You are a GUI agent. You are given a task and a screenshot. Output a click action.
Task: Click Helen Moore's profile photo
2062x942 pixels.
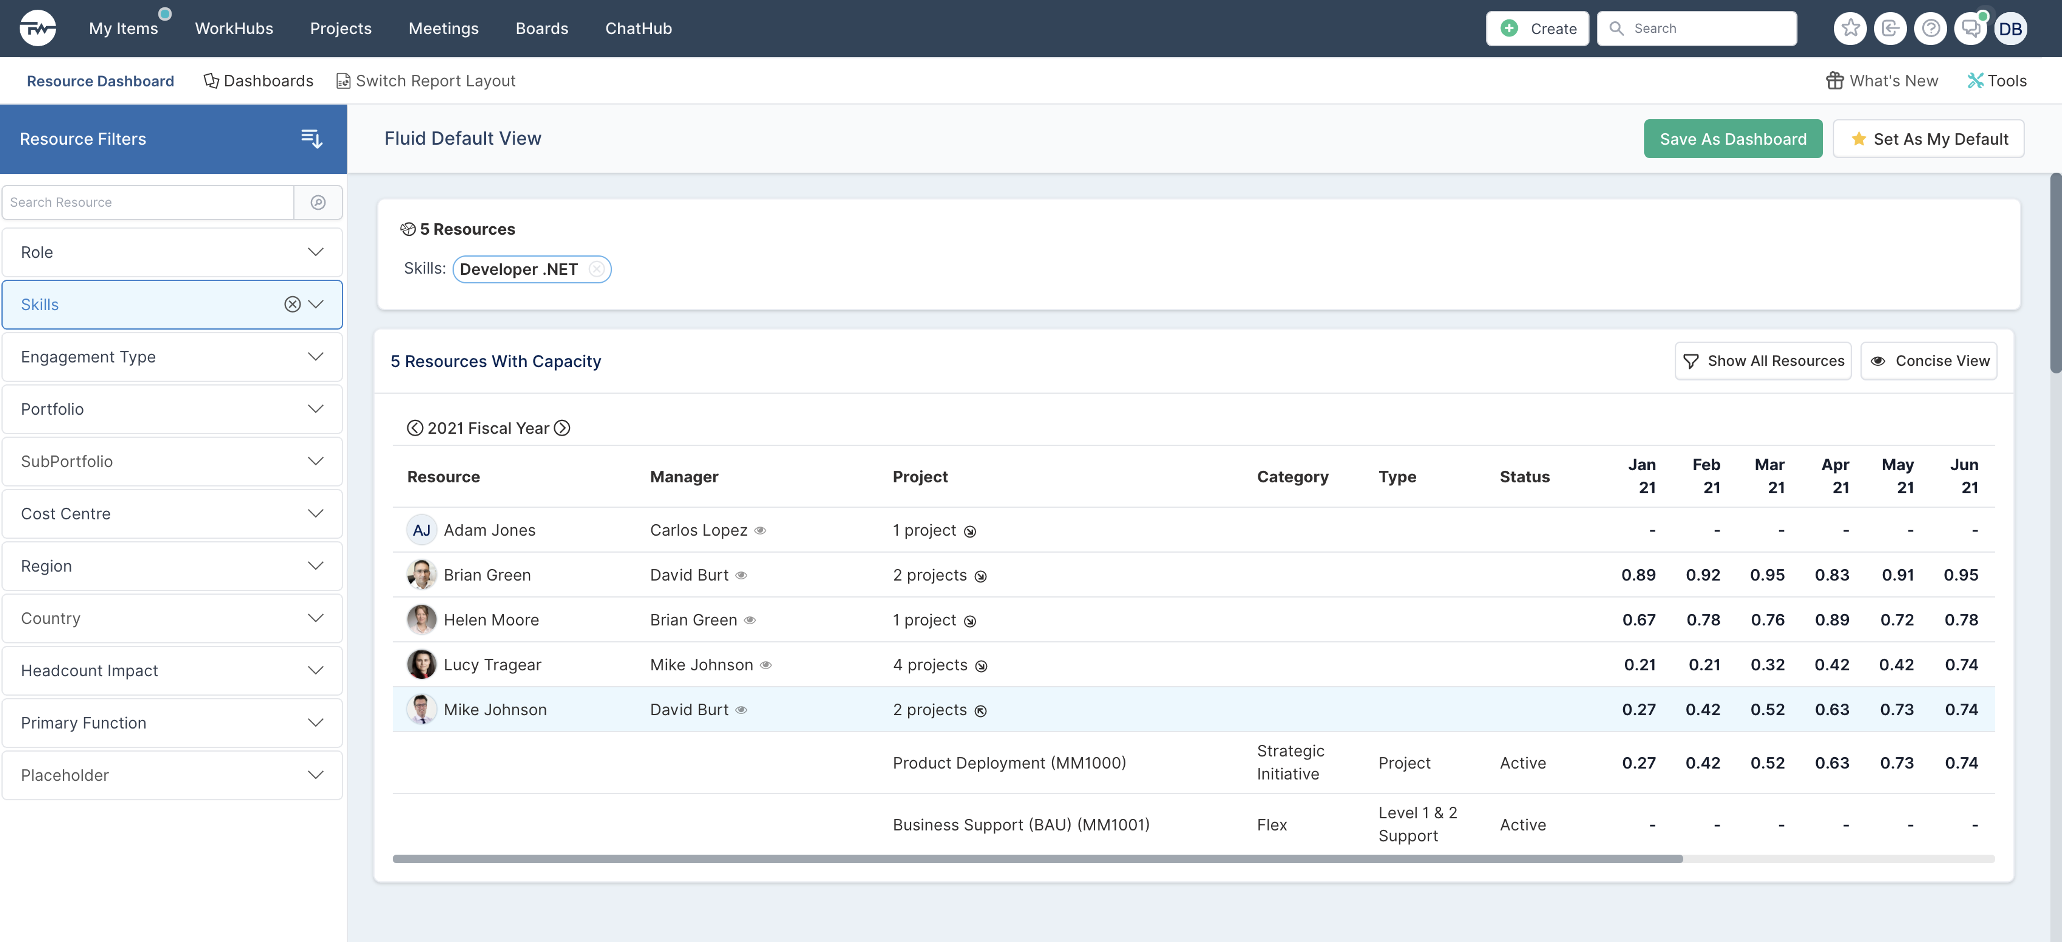click(x=421, y=620)
